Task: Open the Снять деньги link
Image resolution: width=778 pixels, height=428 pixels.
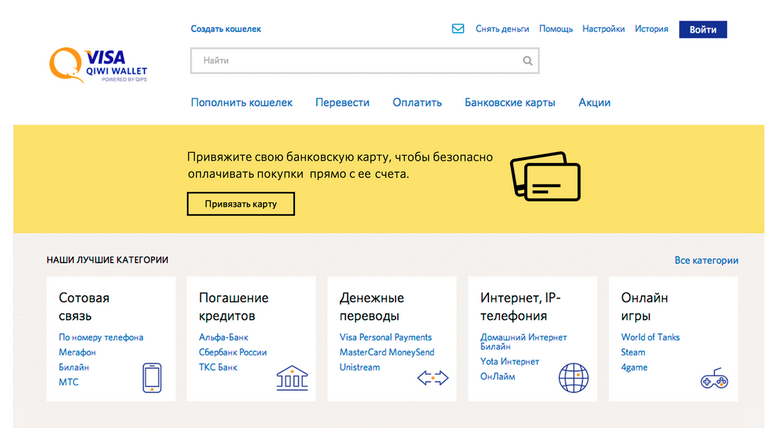Action: [502, 29]
